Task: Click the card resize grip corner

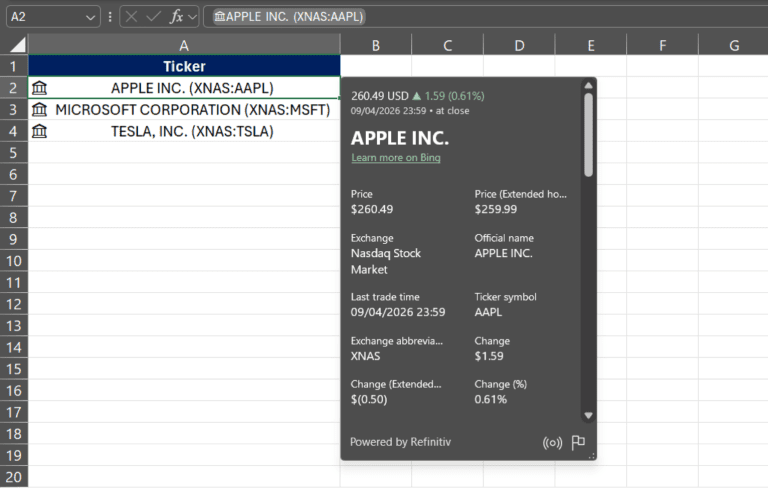Action: coord(591,456)
